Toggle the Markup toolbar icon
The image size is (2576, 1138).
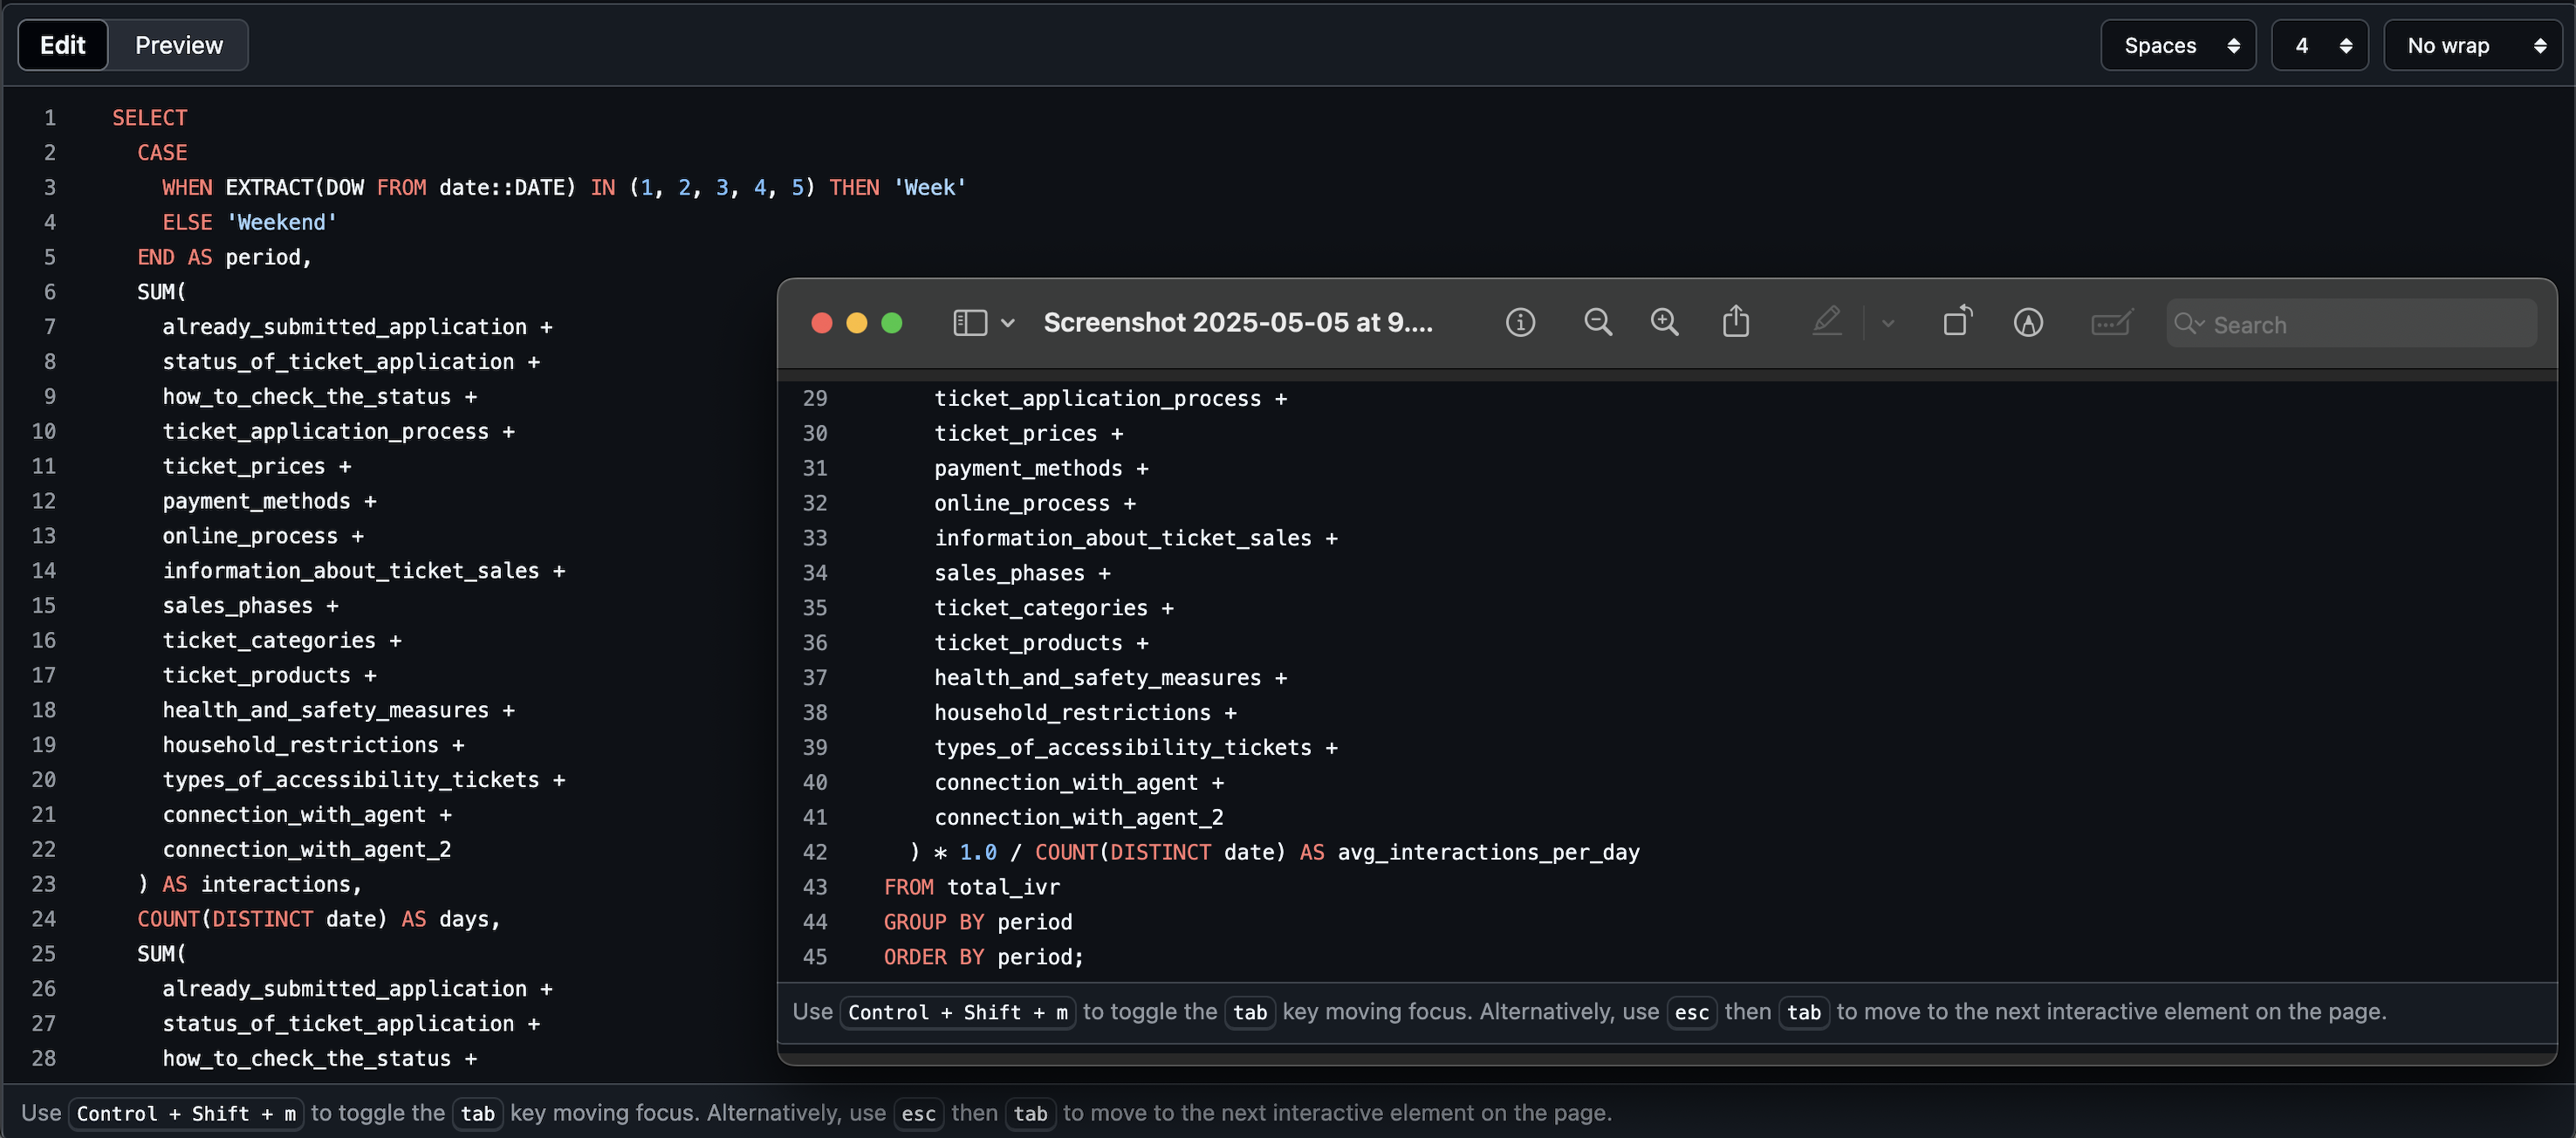tap(2028, 323)
